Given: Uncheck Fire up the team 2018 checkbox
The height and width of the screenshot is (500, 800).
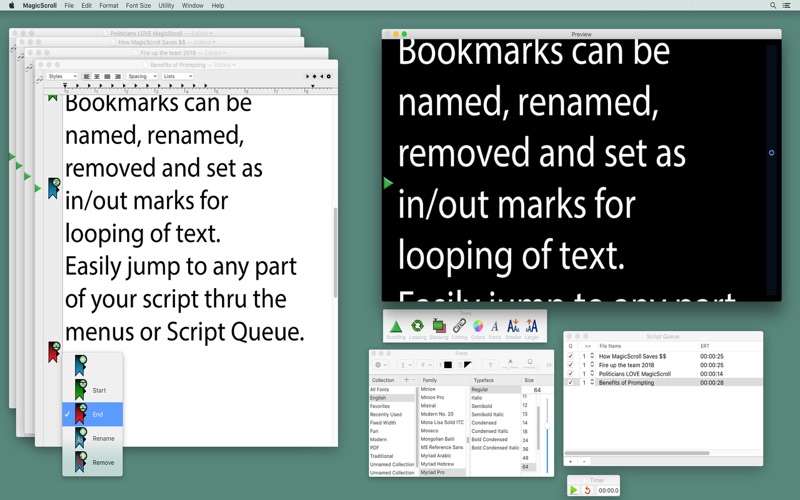Looking at the screenshot, I should [x=570, y=365].
